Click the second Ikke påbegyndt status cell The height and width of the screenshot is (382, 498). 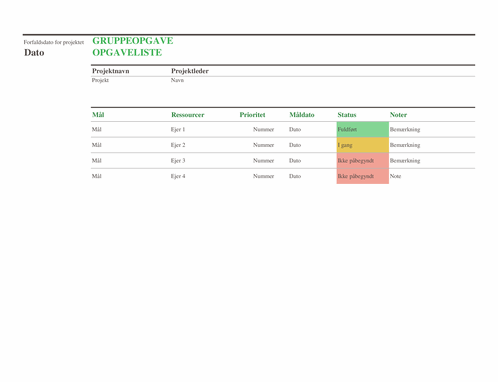pos(363,176)
